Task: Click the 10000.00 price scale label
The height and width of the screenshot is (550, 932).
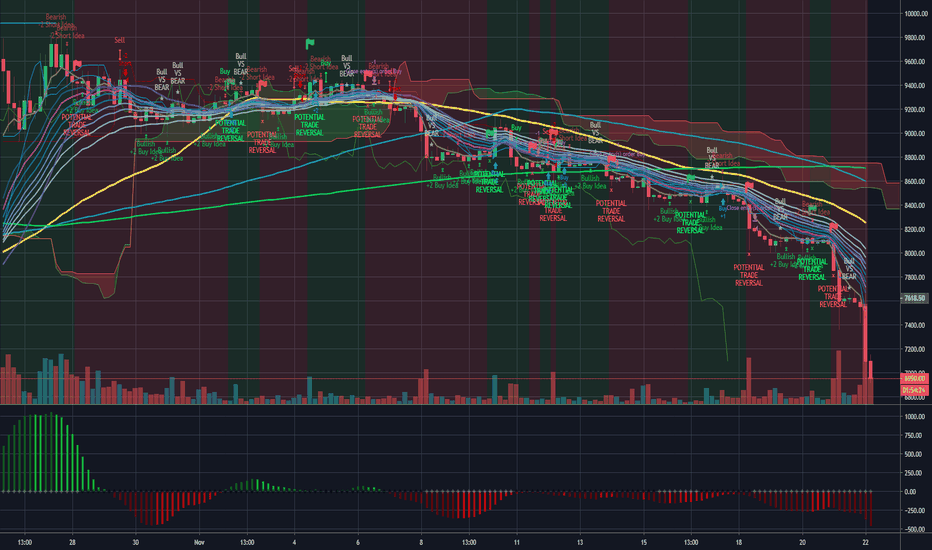Action: [x=915, y=13]
